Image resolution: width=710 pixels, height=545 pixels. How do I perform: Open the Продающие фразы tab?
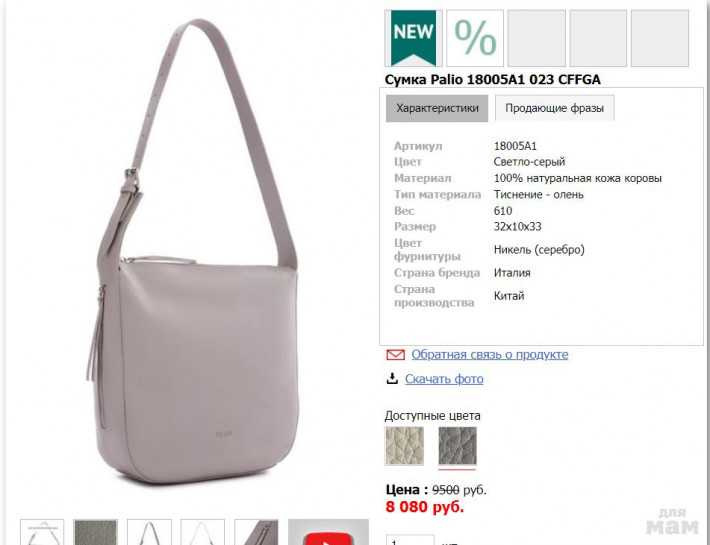click(x=554, y=108)
